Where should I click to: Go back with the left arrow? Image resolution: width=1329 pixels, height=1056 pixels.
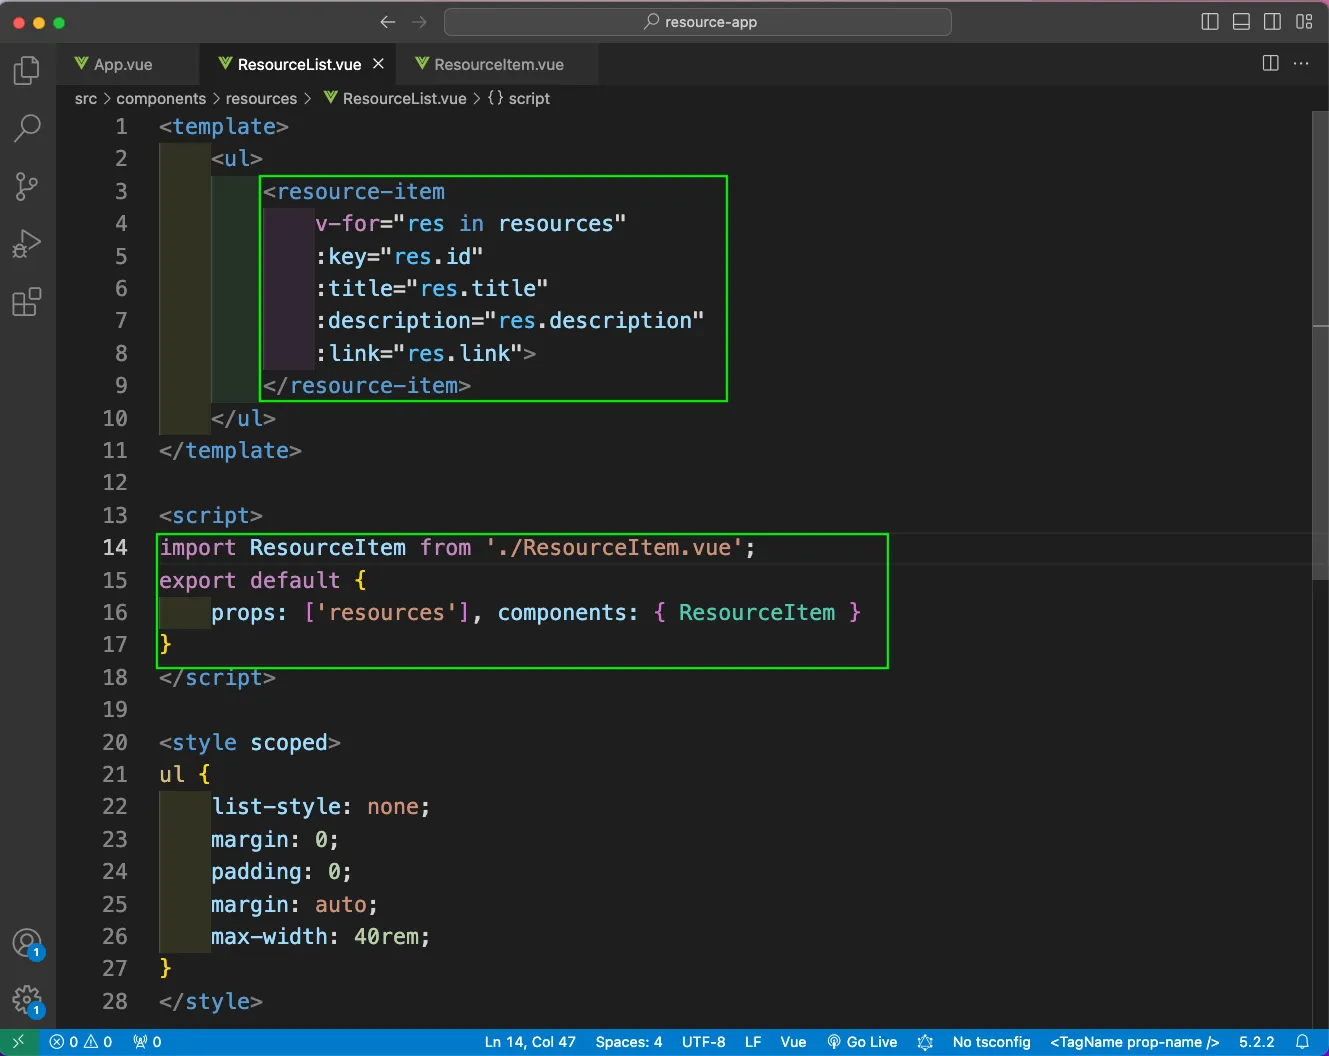388,22
